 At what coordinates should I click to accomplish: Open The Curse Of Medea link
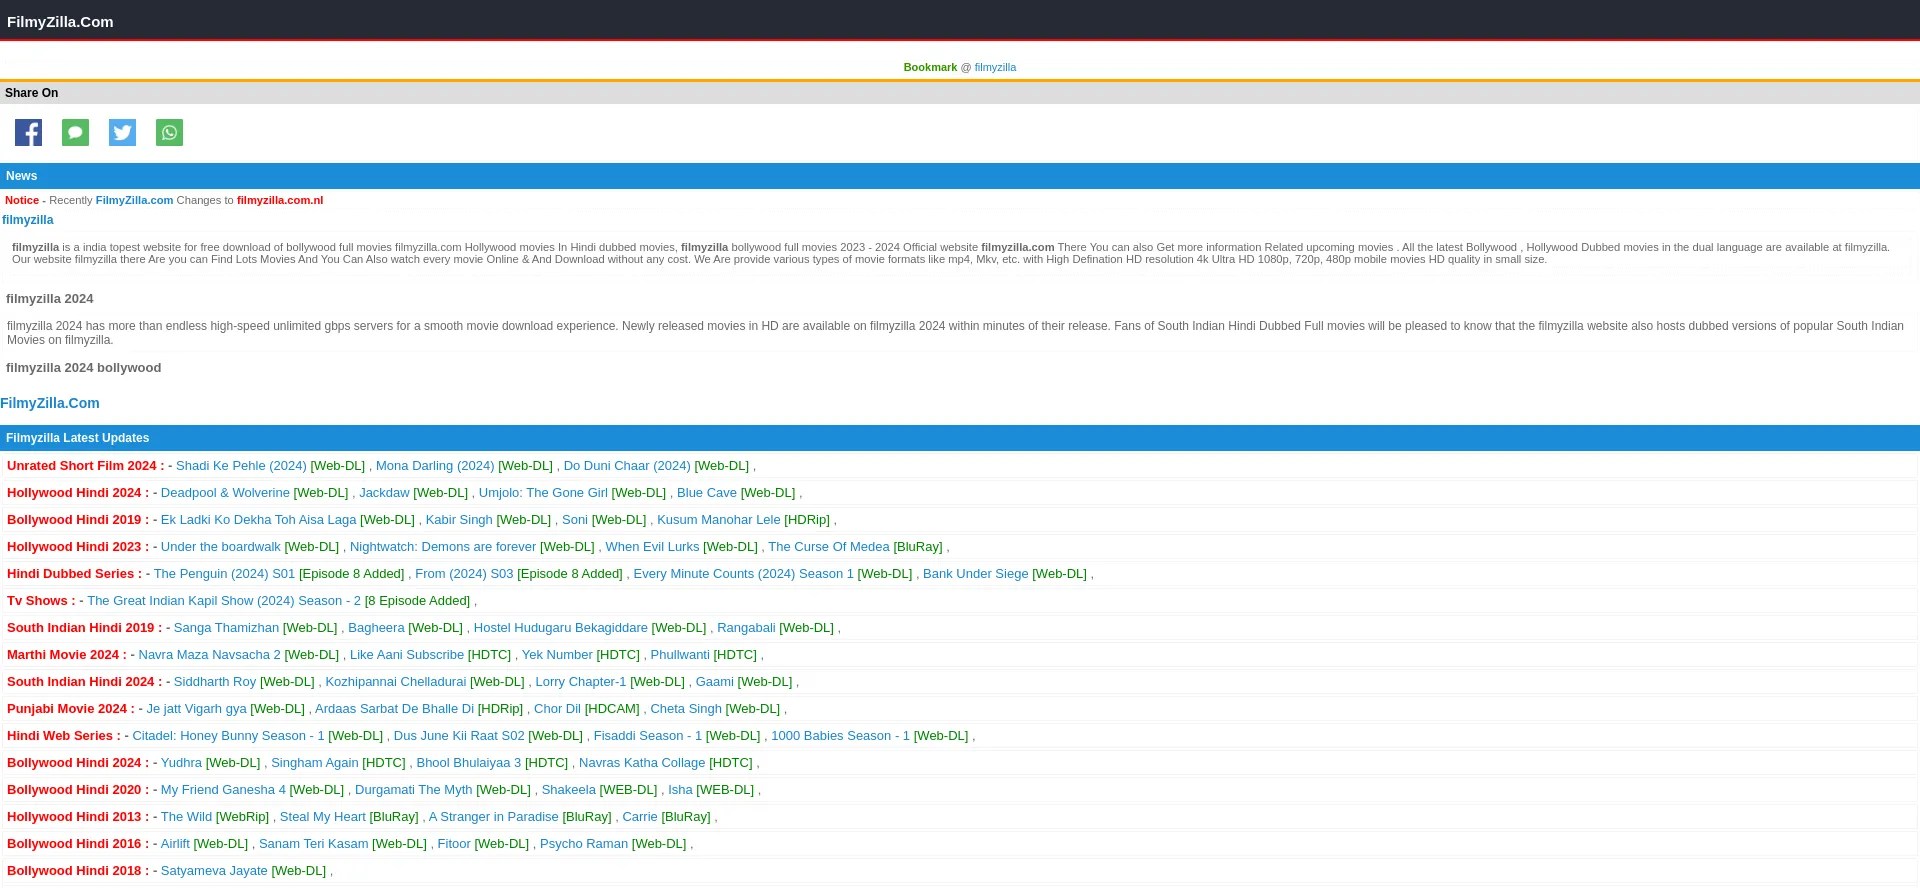point(829,547)
